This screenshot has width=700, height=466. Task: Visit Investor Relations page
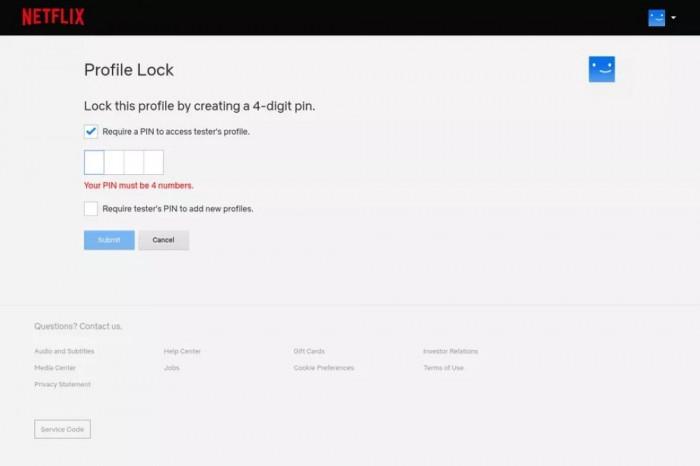[x=450, y=351]
